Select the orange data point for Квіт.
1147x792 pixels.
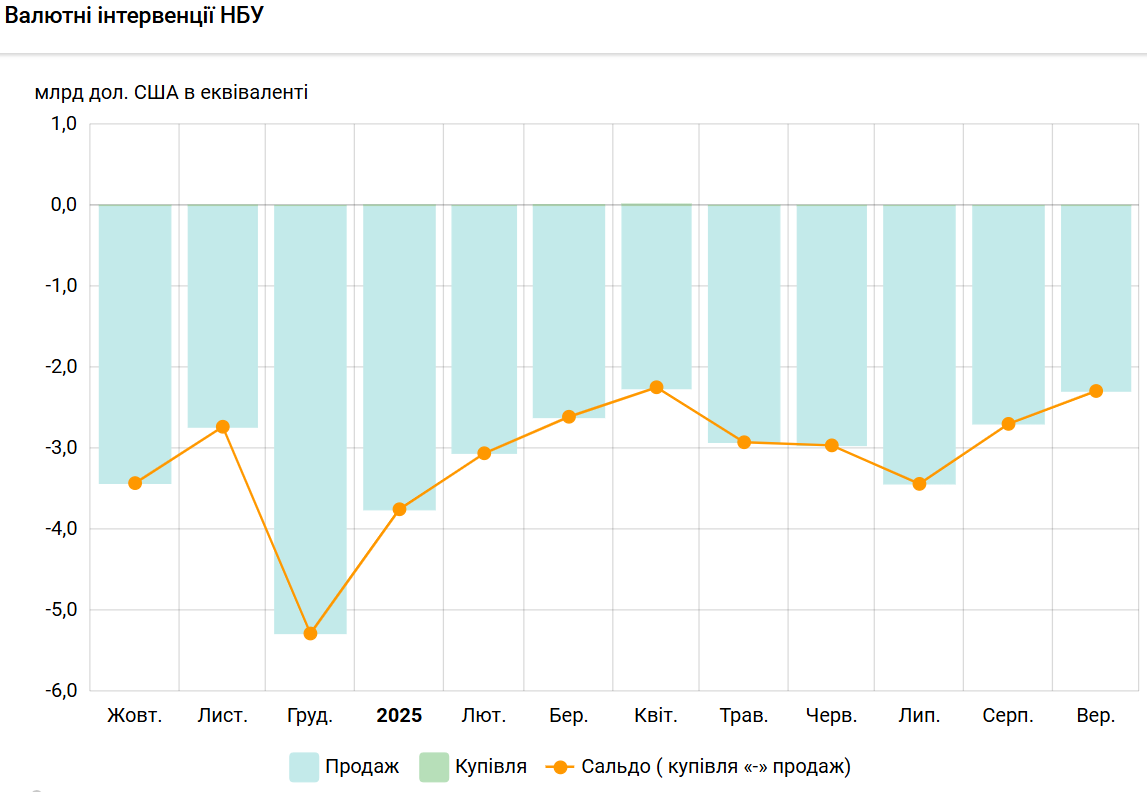pyautogui.click(x=656, y=387)
